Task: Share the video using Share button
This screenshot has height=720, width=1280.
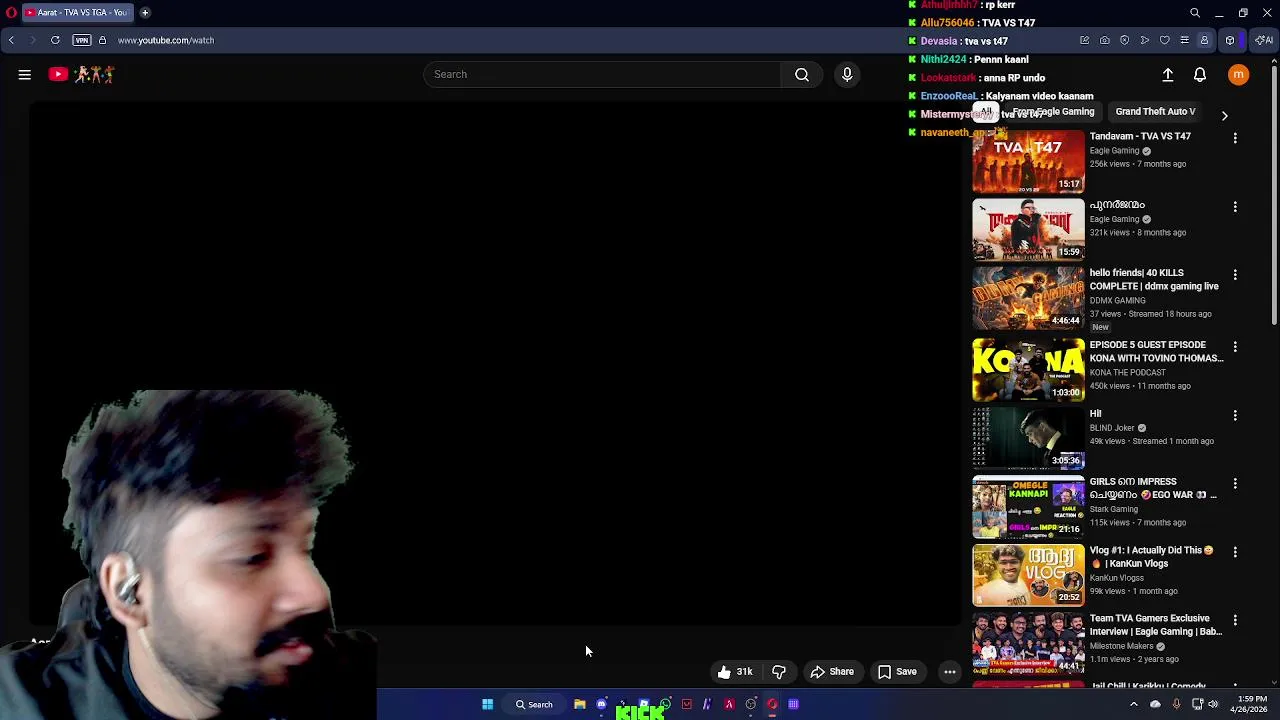Action: click(x=832, y=672)
